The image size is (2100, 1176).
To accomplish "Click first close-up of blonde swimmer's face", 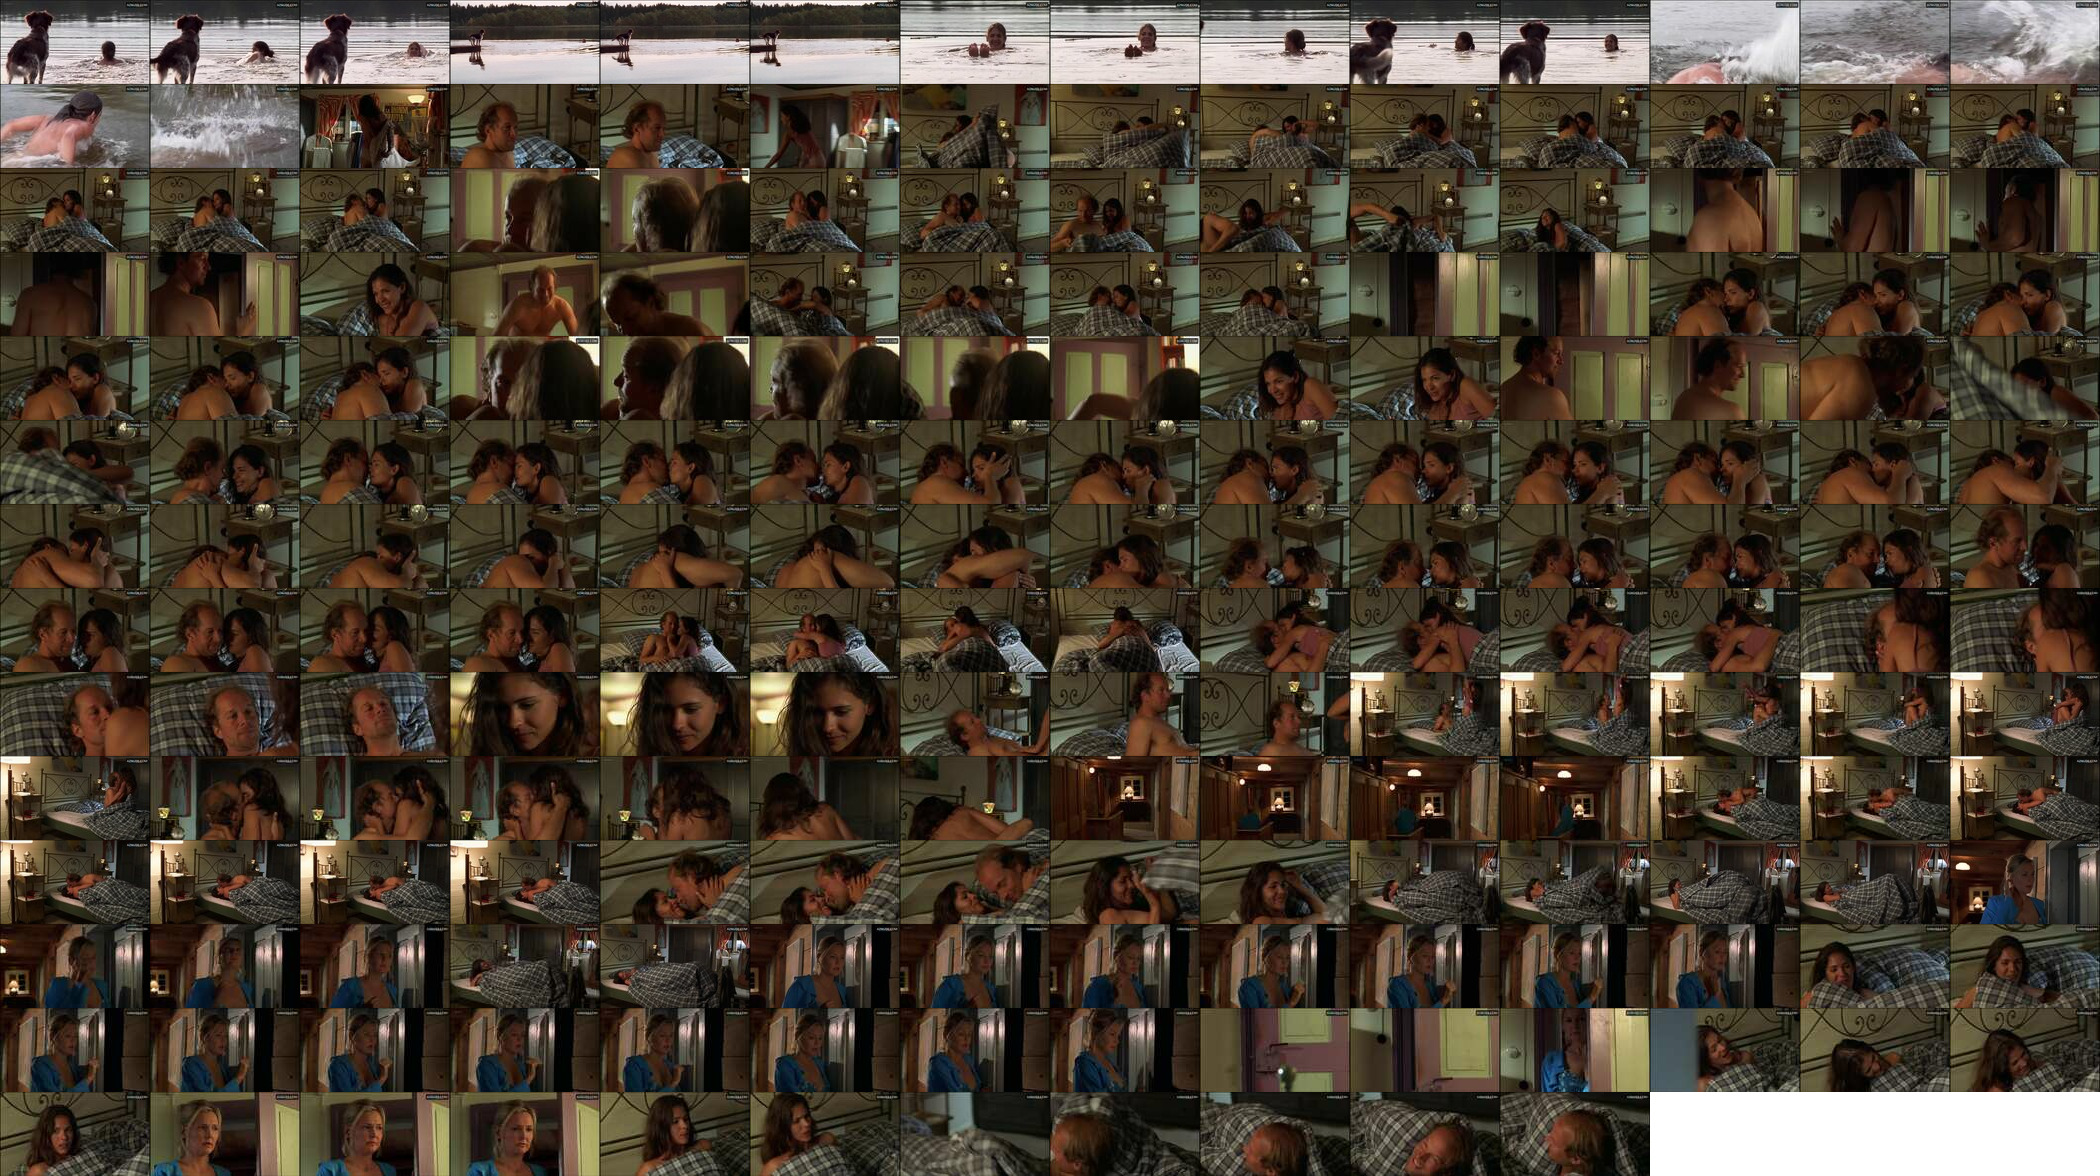I will click(975, 42).
